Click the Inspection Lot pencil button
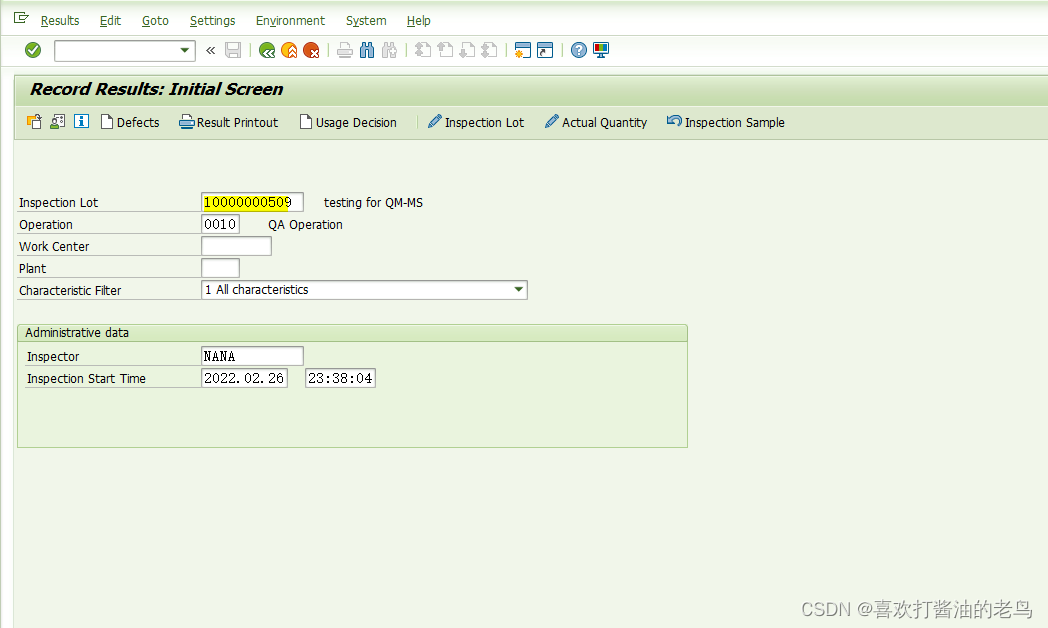The width and height of the screenshot is (1048, 628). [476, 122]
